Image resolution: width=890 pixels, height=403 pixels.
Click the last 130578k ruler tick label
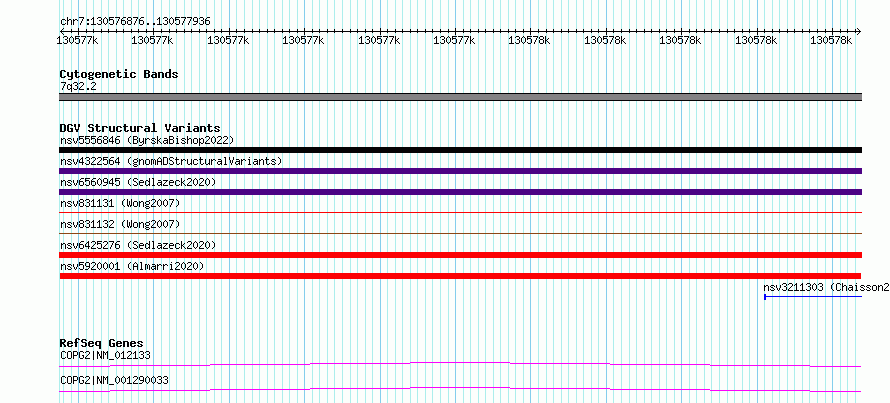pyautogui.click(x=831, y=40)
